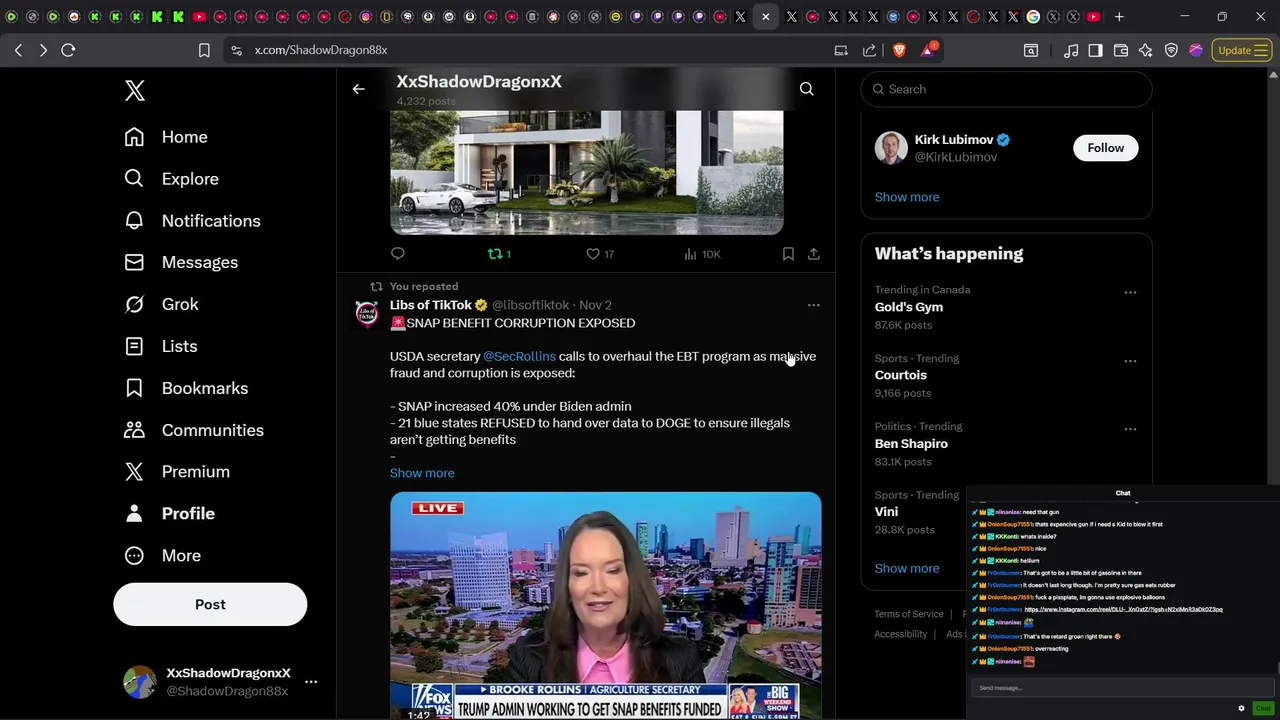
Task: Open Premium in the sidebar
Action: point(177,471)
